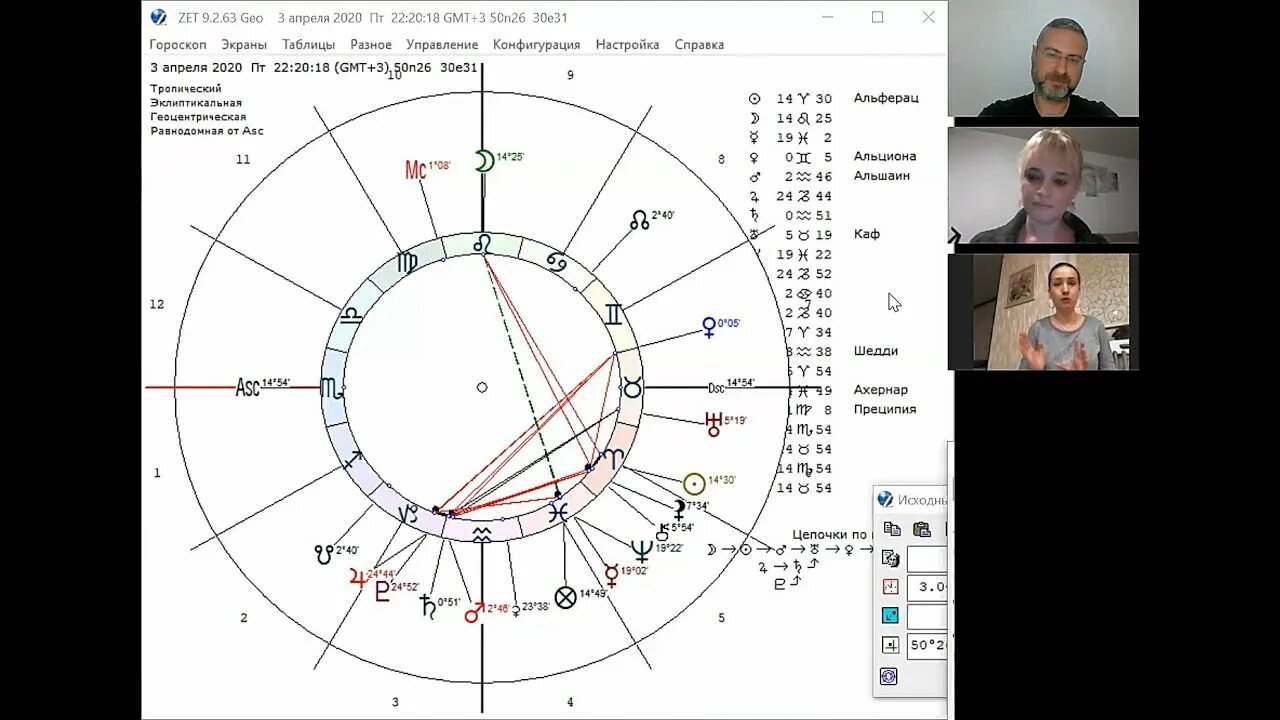Click the small circle at chart center
Image resolution: width=1280 pixels, height=720 pixels.
pyautogui.click(x=482, y=387)
